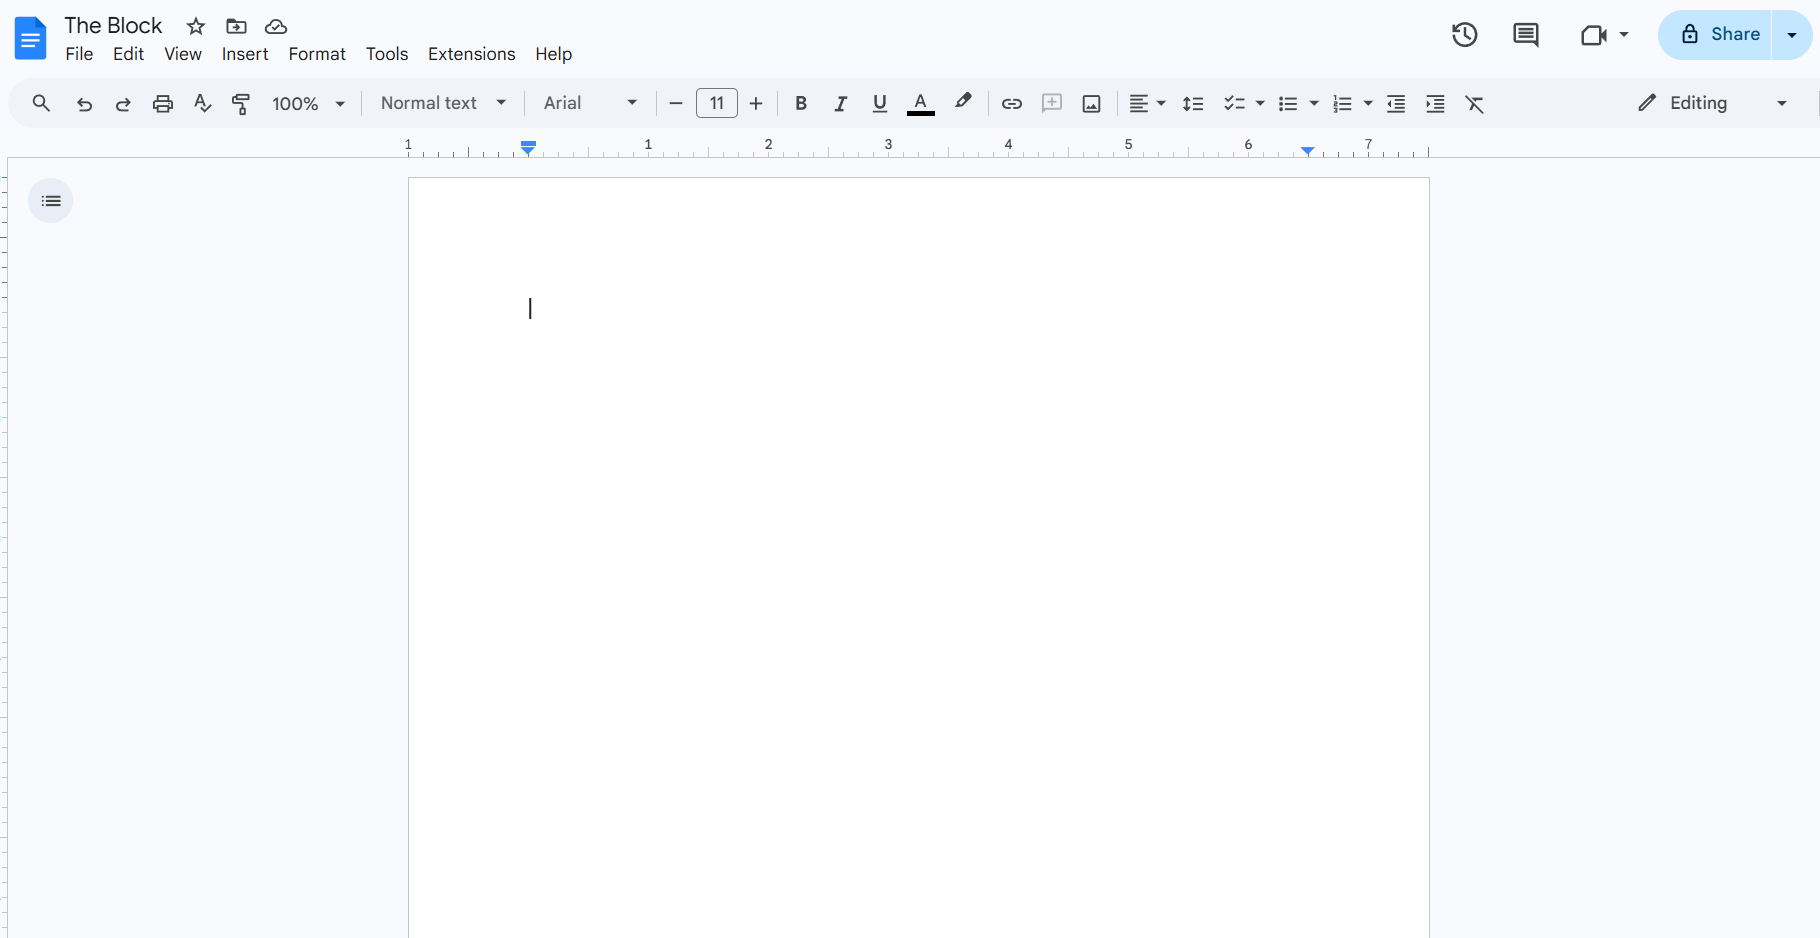Click the right indent marker on the ruler
The width and height of the screenshot is (1820, 938).
(x=1308, y=151)
